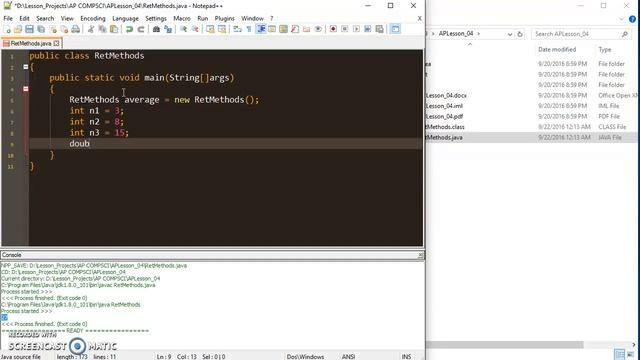Viewport: 640px width, 360px height.
Task: Click the Print toolbar icon
Action: coord(76,29)
